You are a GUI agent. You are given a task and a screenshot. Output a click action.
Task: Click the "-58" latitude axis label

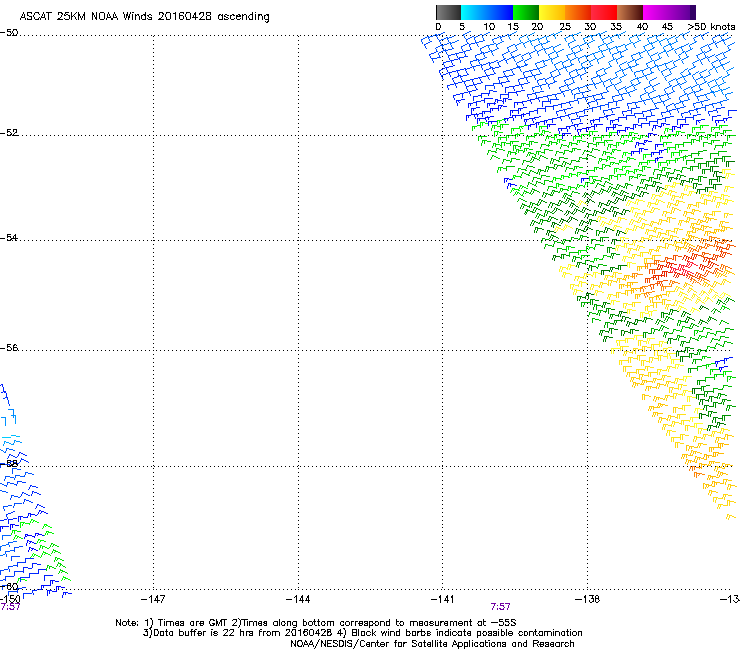[x=9, y=464]
